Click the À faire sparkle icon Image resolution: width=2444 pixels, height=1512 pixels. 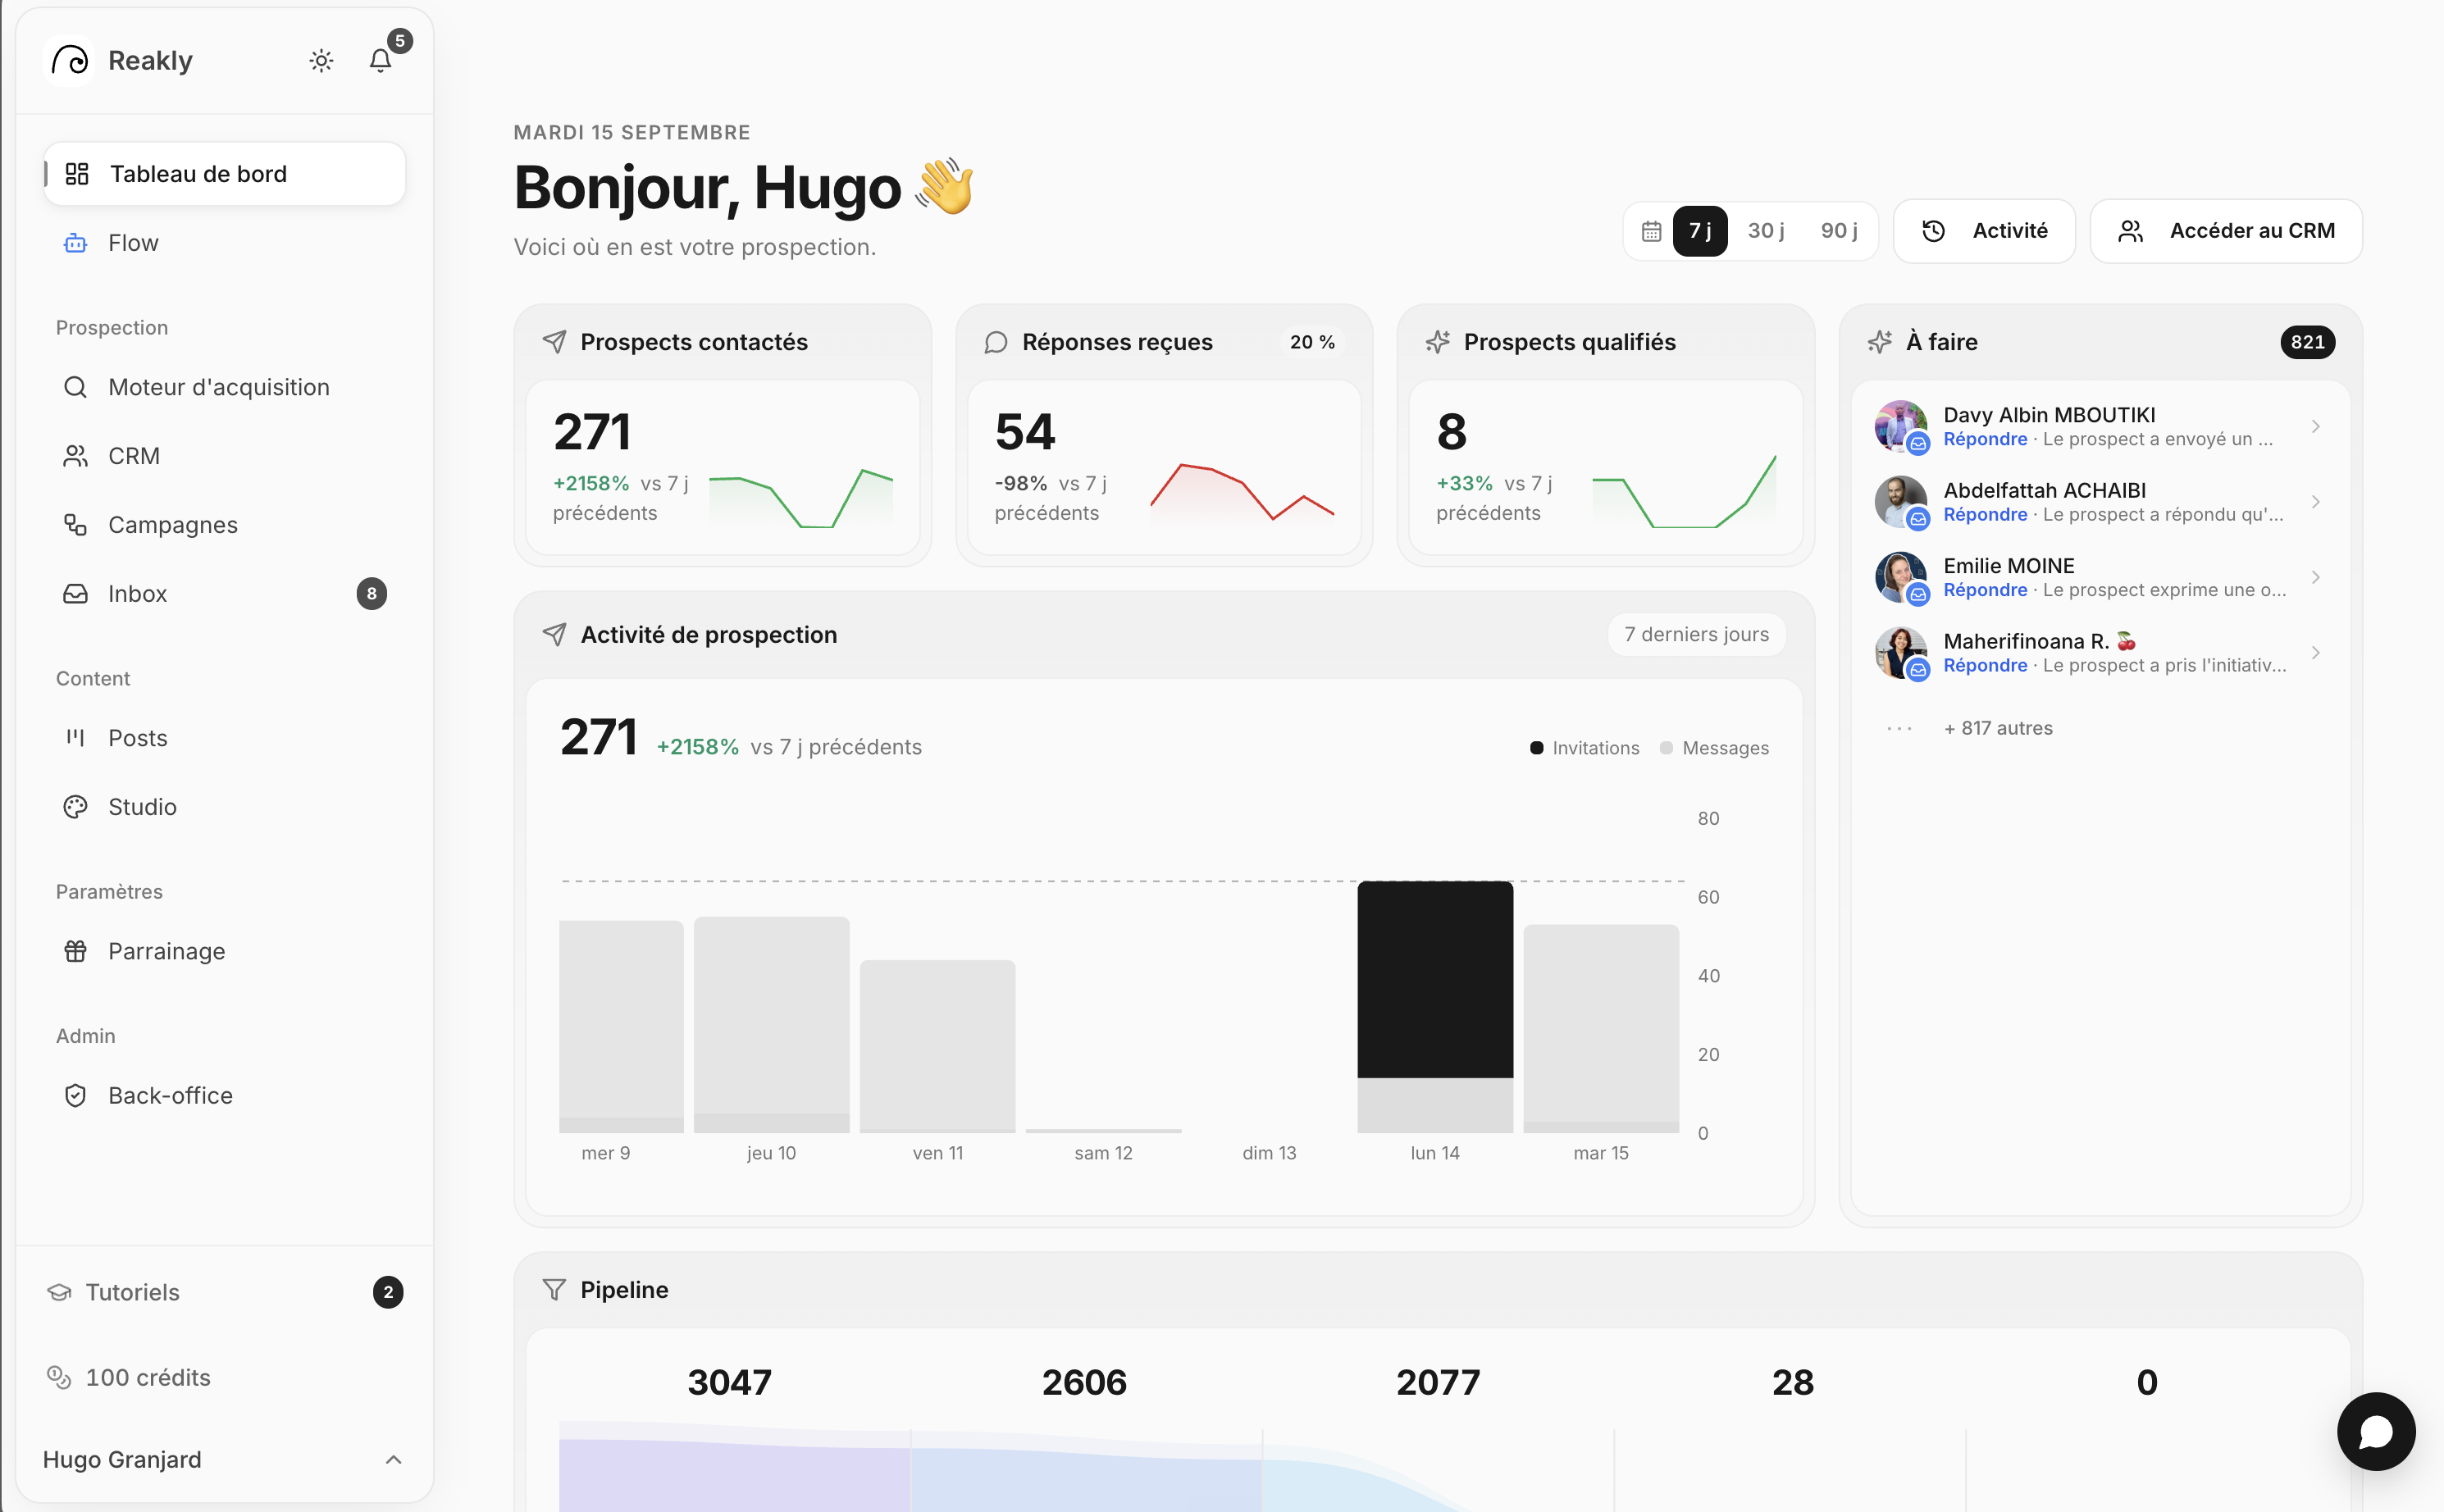[x=1880, y=342]
